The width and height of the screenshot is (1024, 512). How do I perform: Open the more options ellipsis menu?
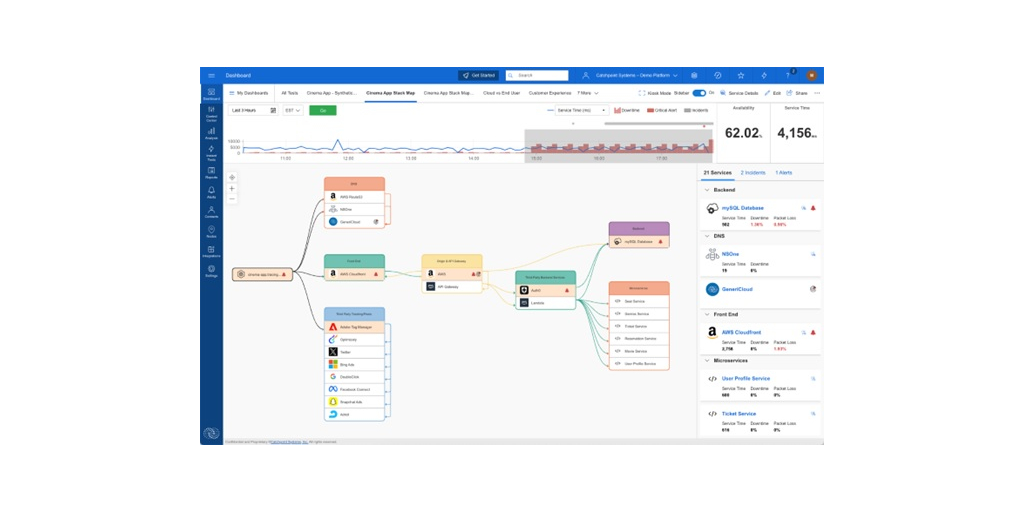coord(816,93)
